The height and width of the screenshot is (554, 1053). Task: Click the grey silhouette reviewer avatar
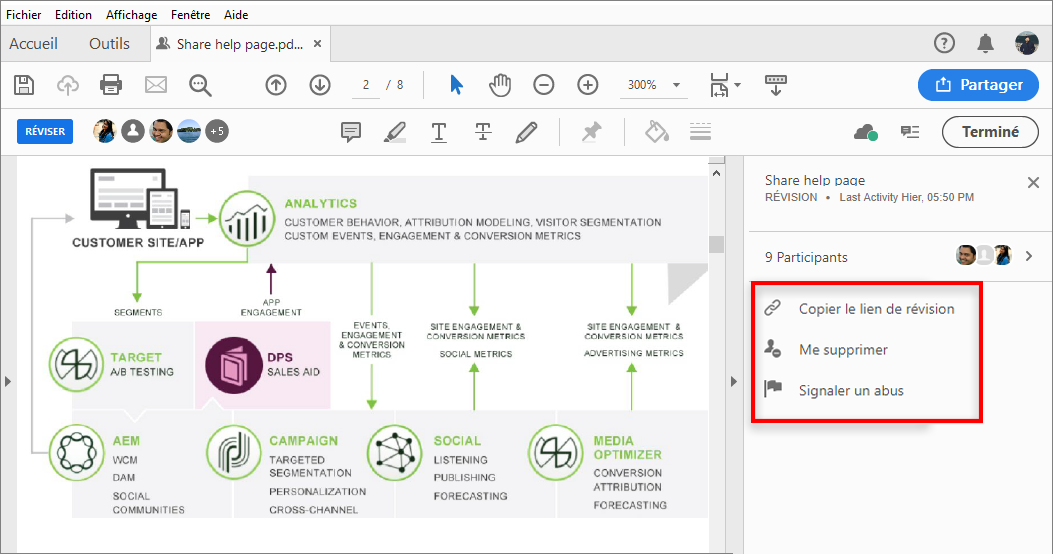pyautogui.click(x=133, y=131)
